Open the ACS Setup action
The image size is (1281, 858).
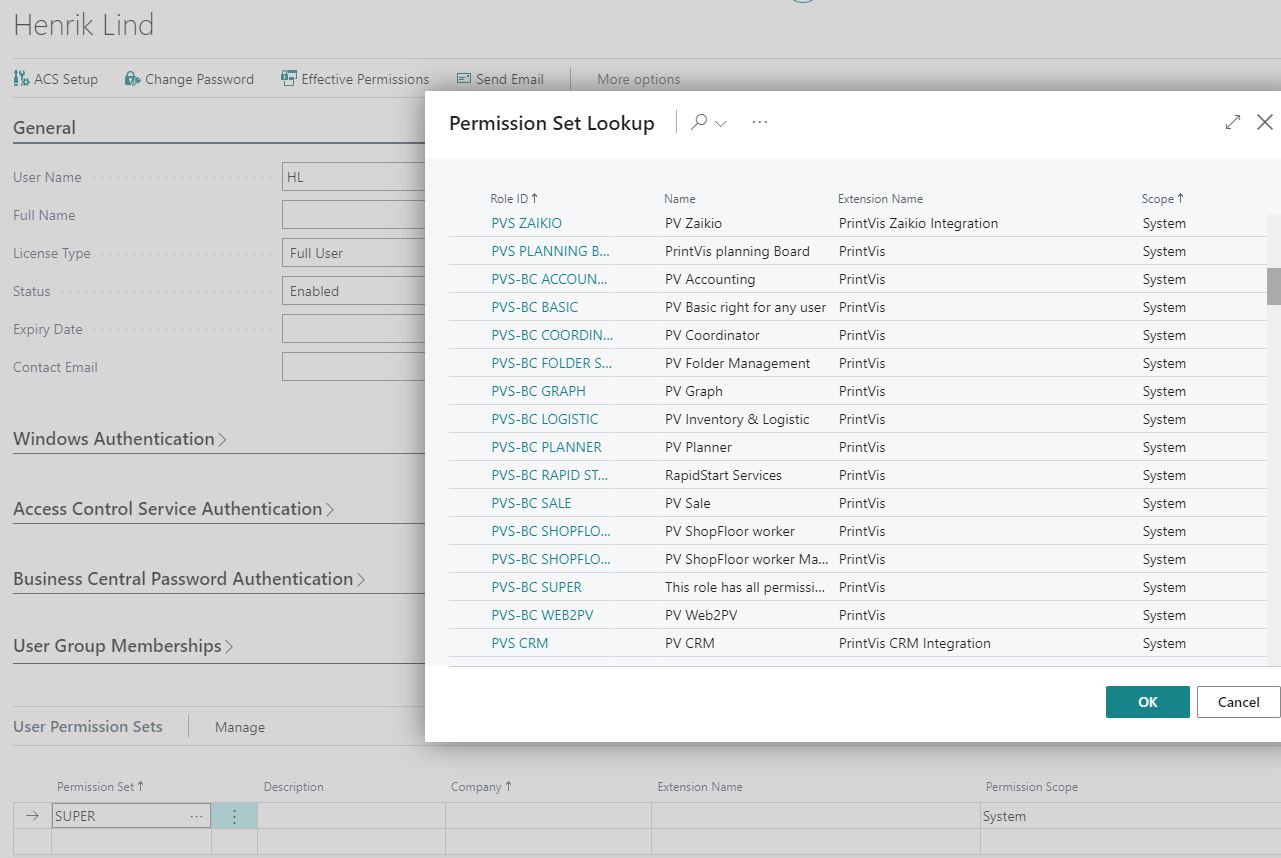[55, 78]
